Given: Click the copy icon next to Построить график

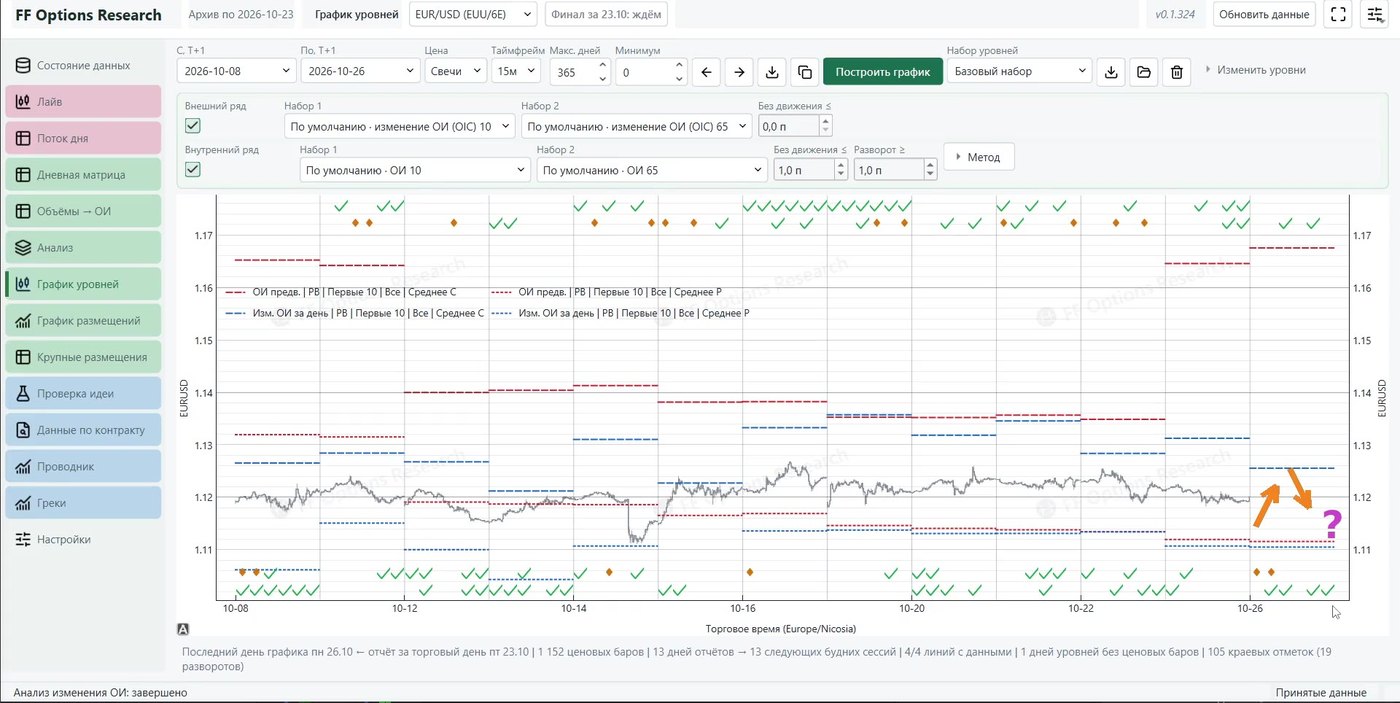Looking at the screenshot, I should (x=804, y=72).
